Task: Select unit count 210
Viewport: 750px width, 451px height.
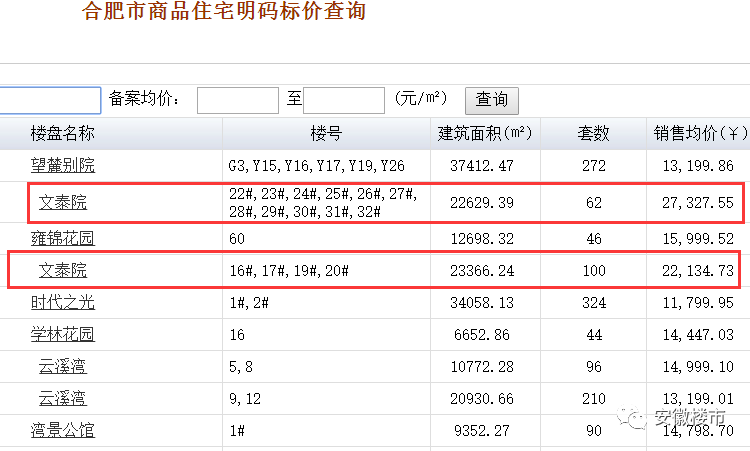Action: click(594, 399)
